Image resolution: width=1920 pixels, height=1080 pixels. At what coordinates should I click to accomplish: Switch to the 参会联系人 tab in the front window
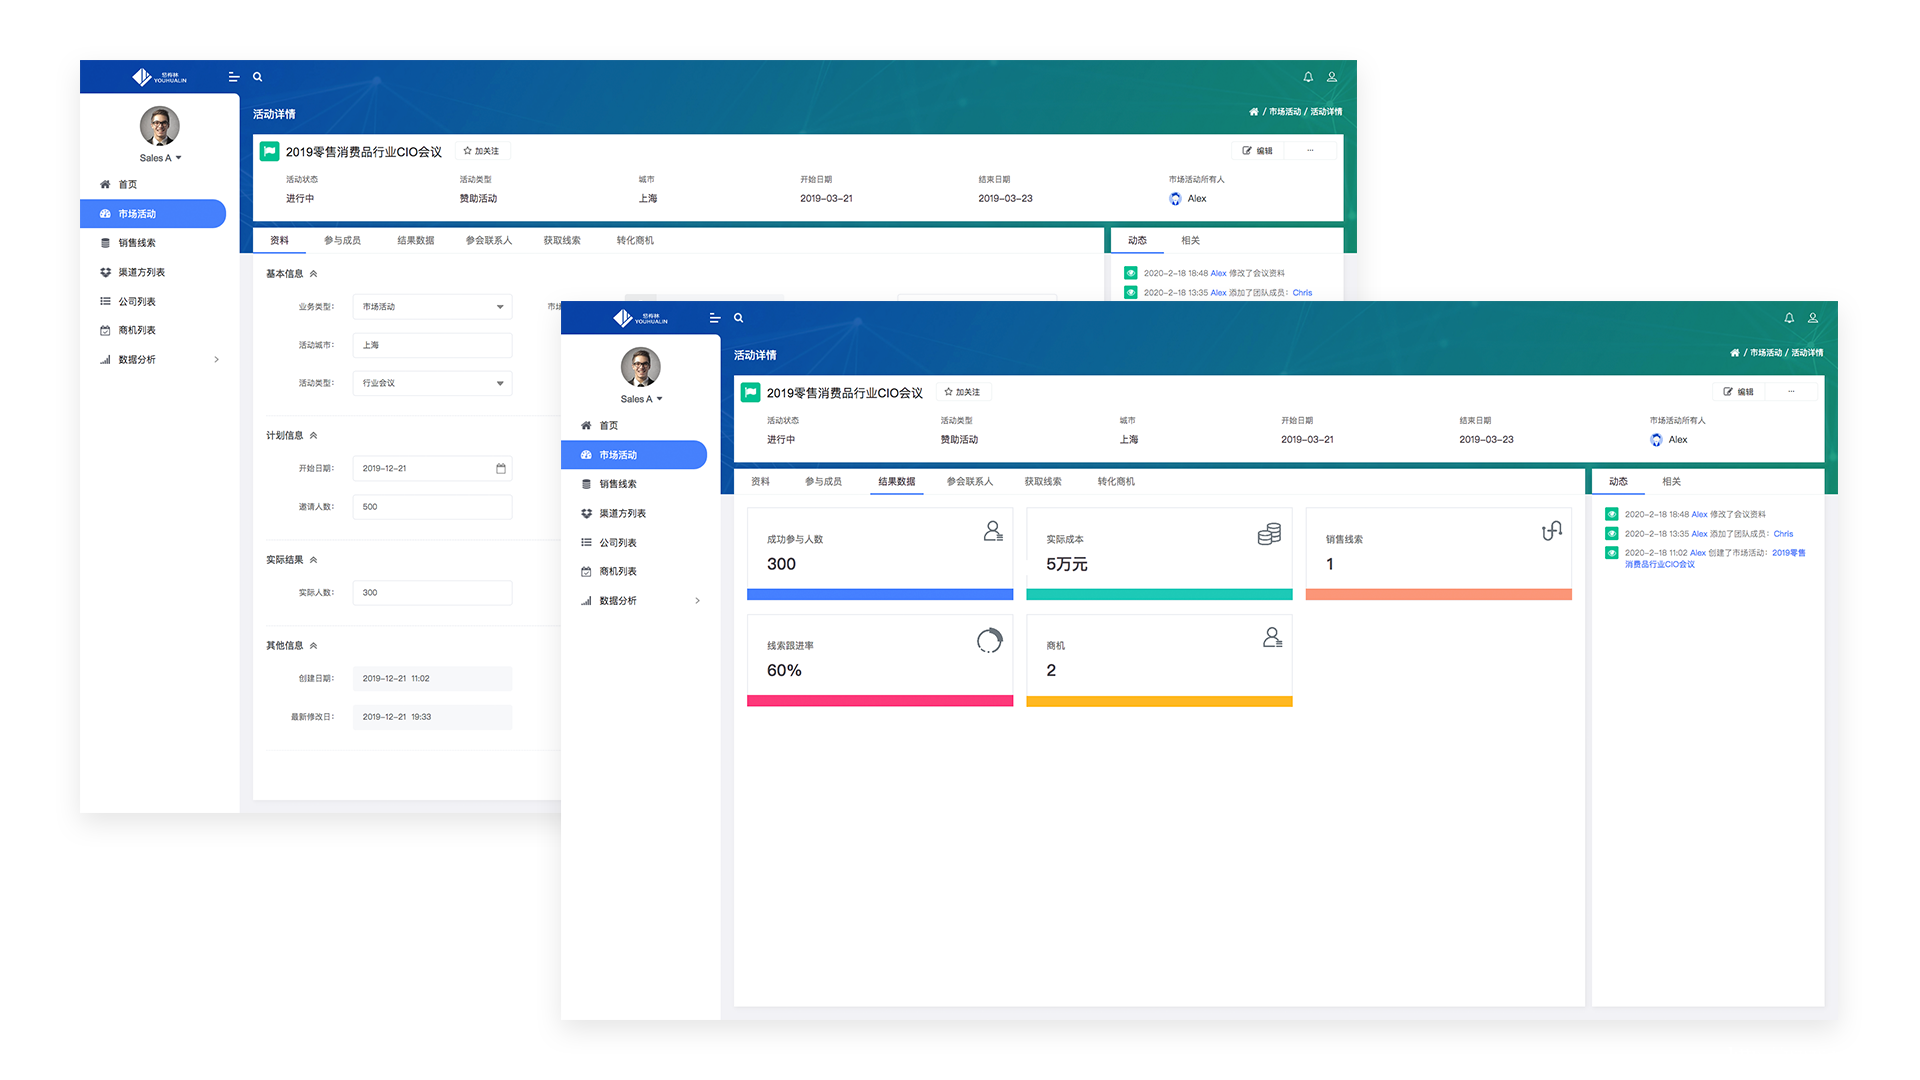(969, 482)
